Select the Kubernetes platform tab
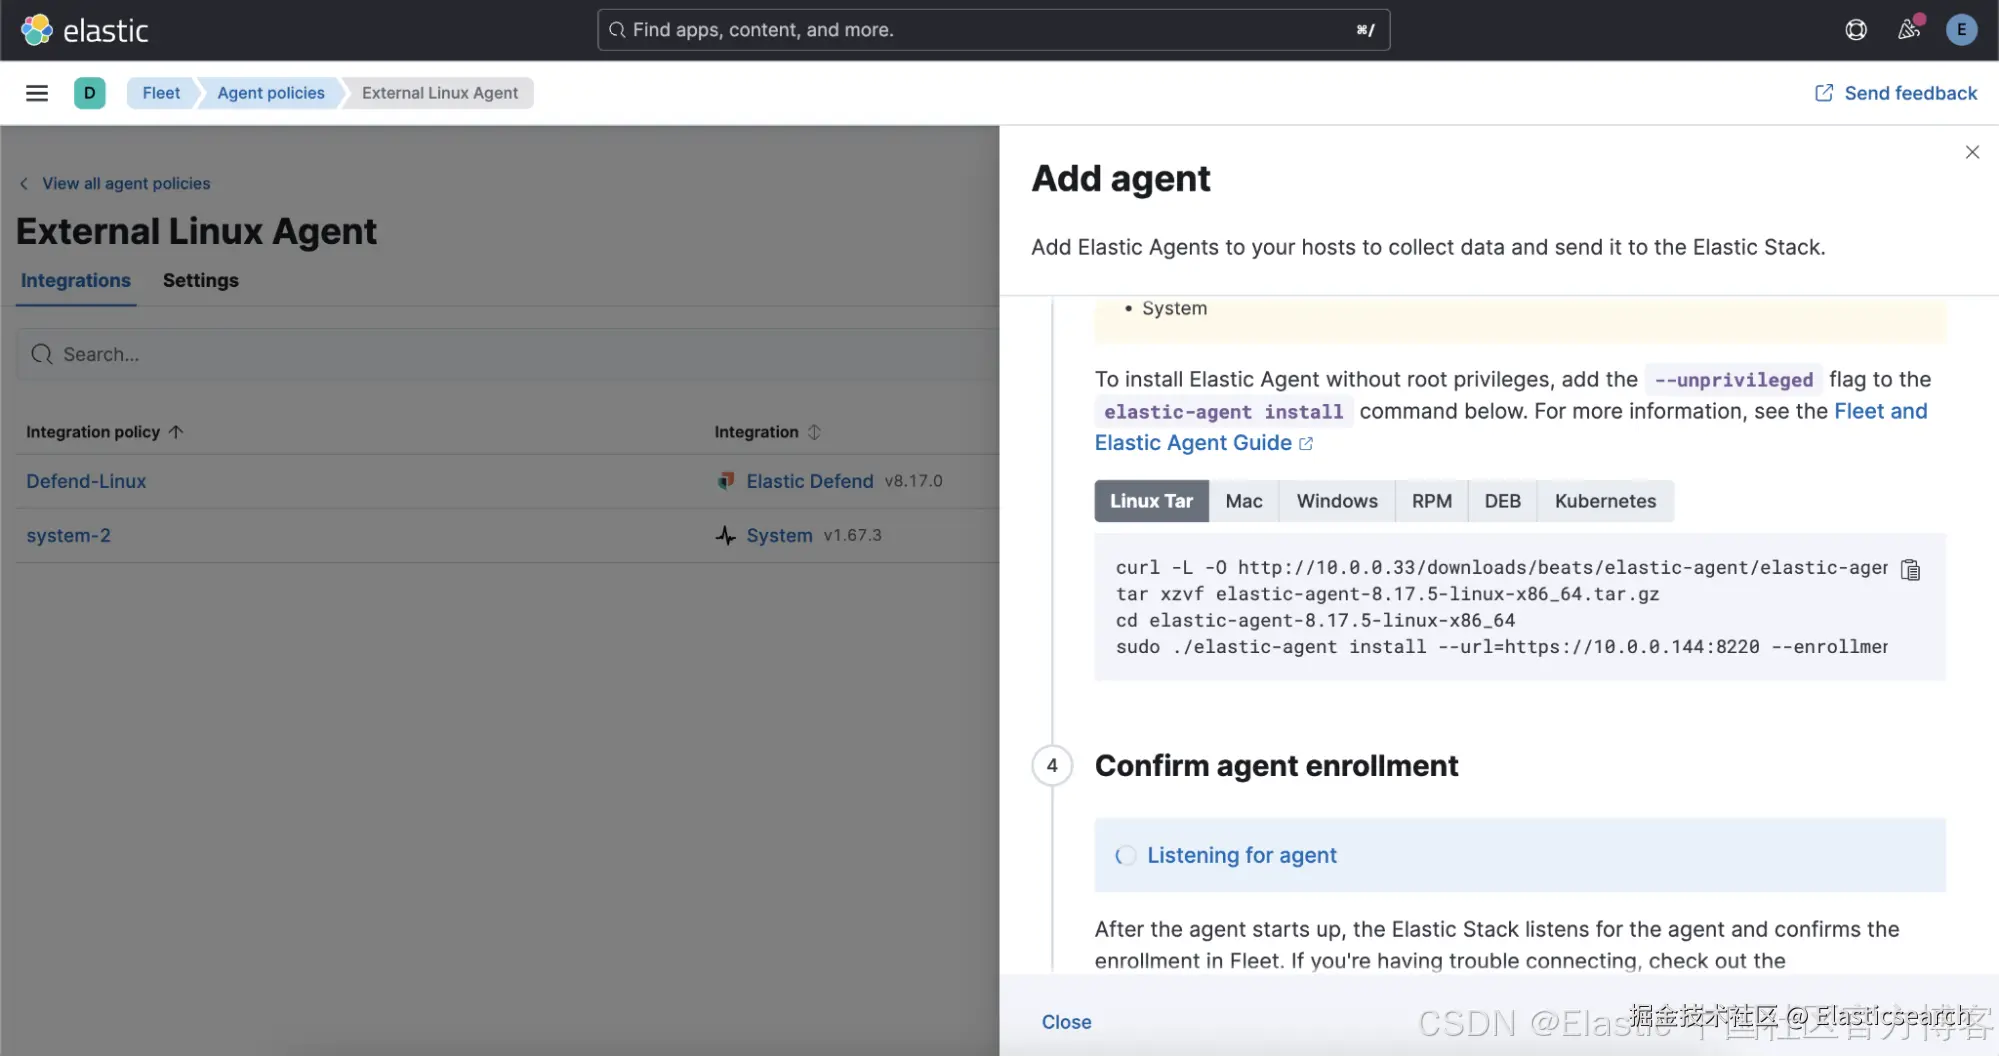The width and height of the screenshot is (1999, 1057). pyautogui.click(x=1605, y=501)
